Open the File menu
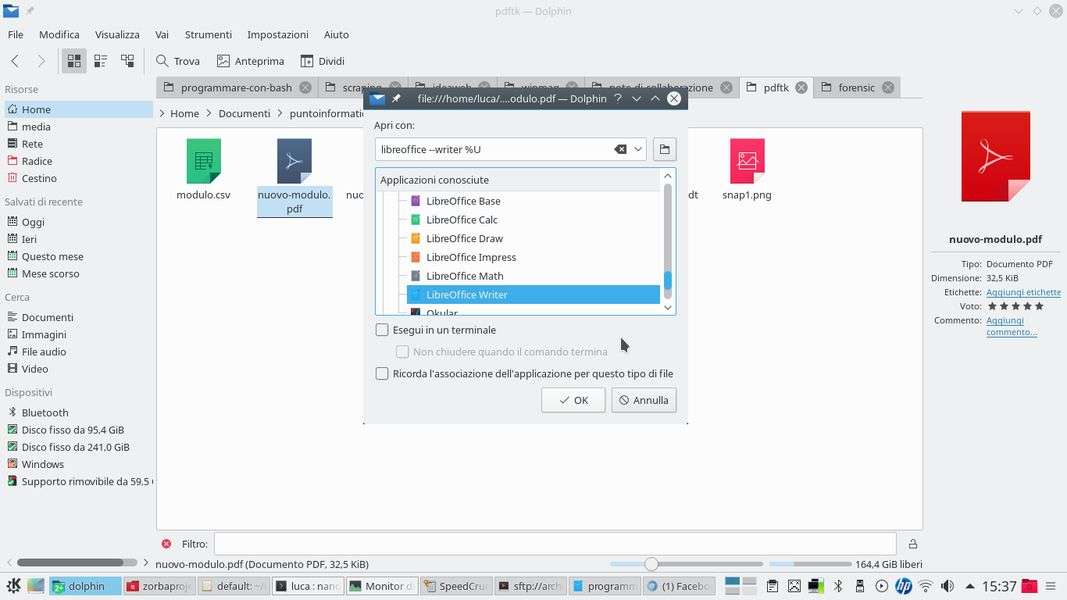Viewport: 1067px width, 600px height. point(16,35)
